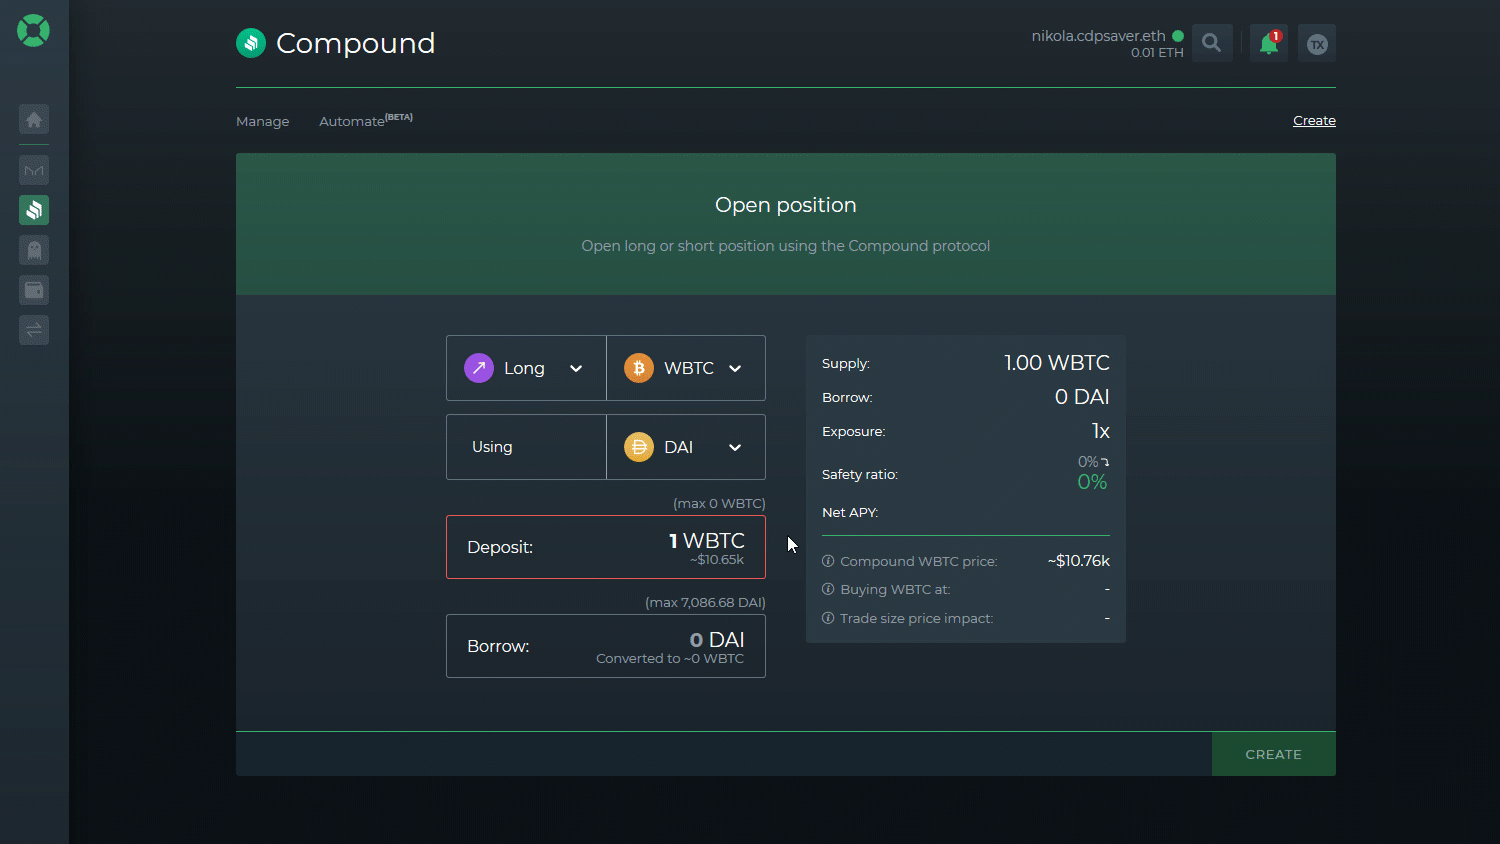Click info icon for Buying WBTC at

pos(828,589)
